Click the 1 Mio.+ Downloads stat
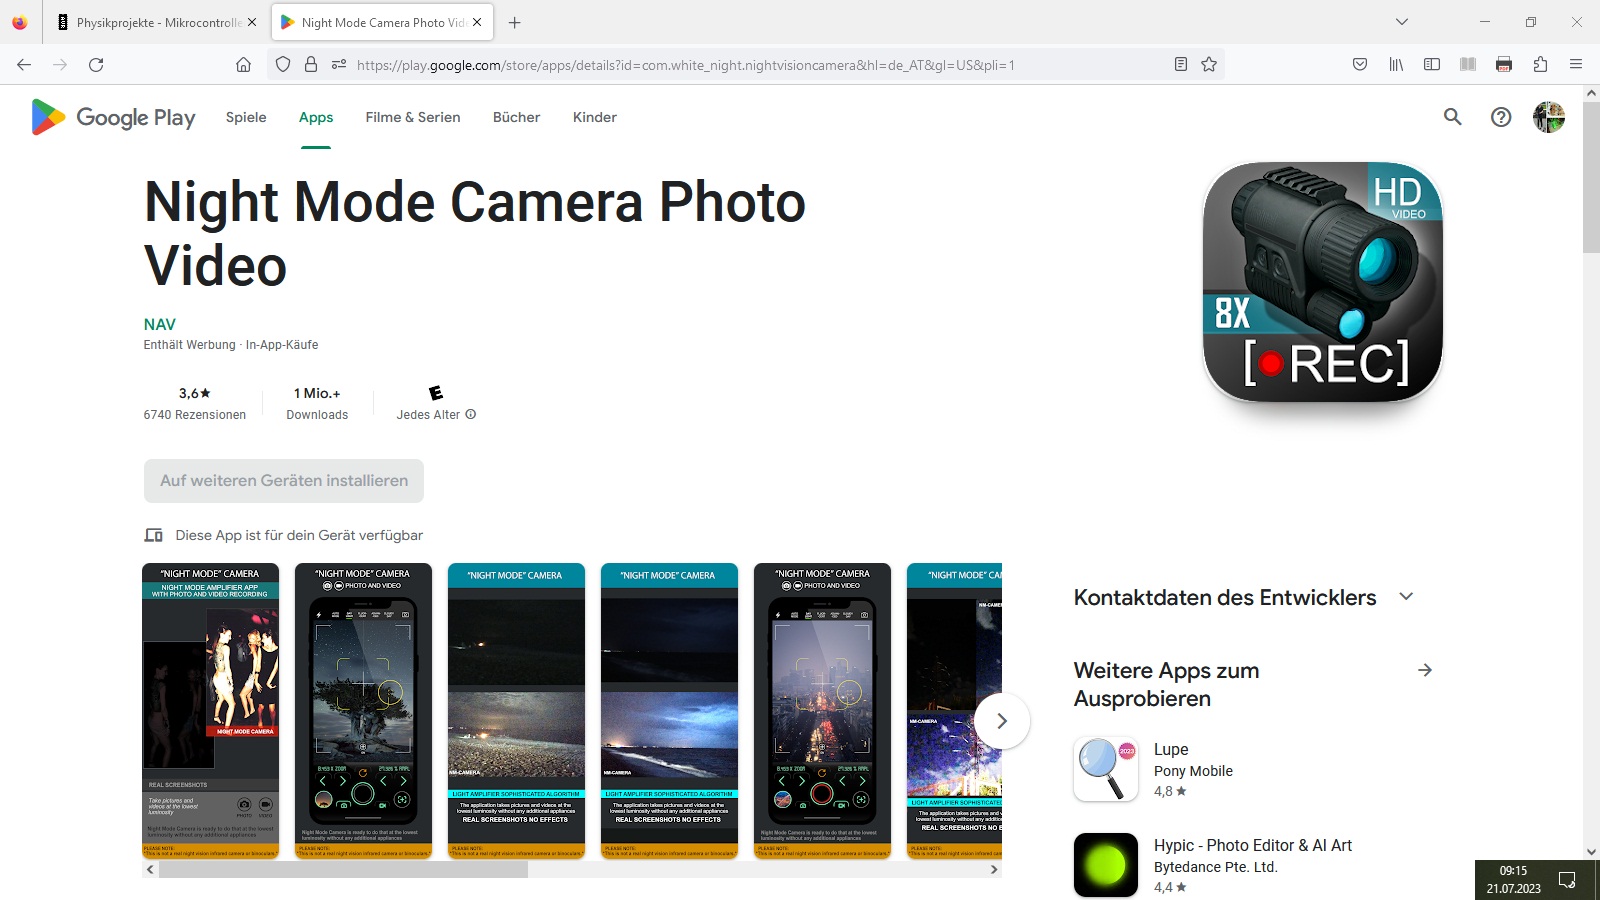Screen dimensions: 1600x900 [317, 404]
